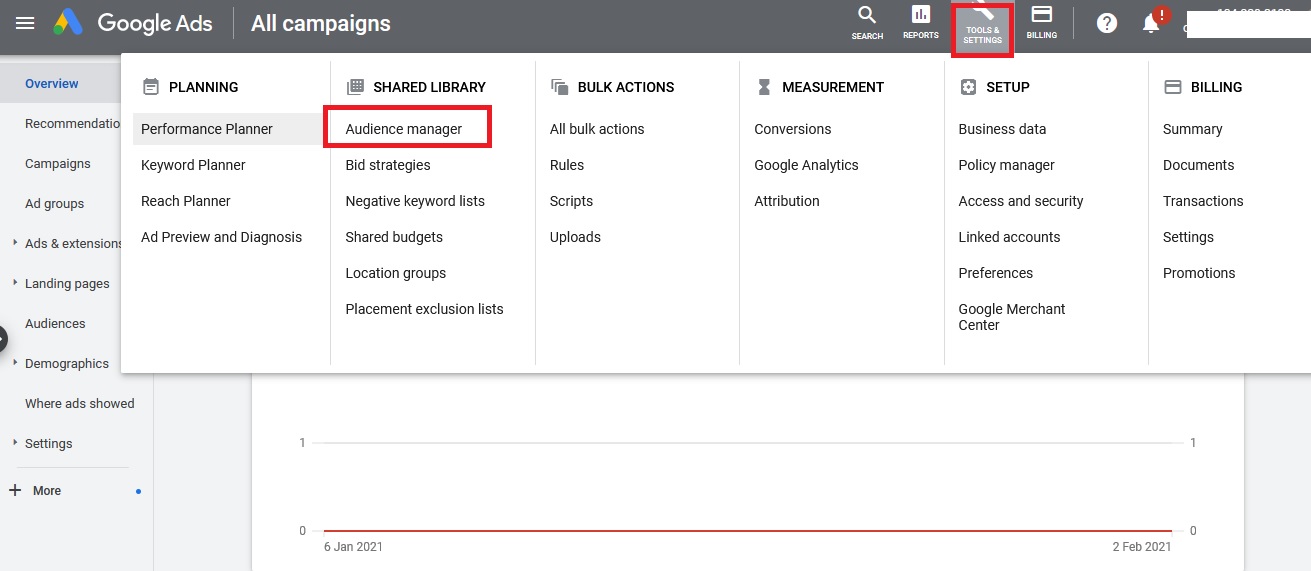1311x571 pixels.
Task: Open Negative keyword lists
Action: pos(415,201)
